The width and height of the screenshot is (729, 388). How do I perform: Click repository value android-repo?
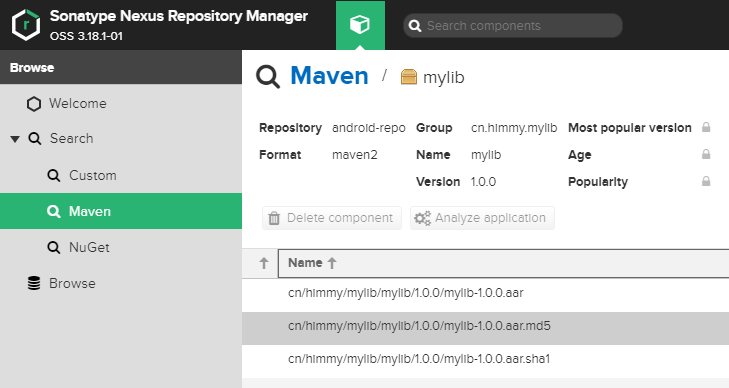[369, 128]
